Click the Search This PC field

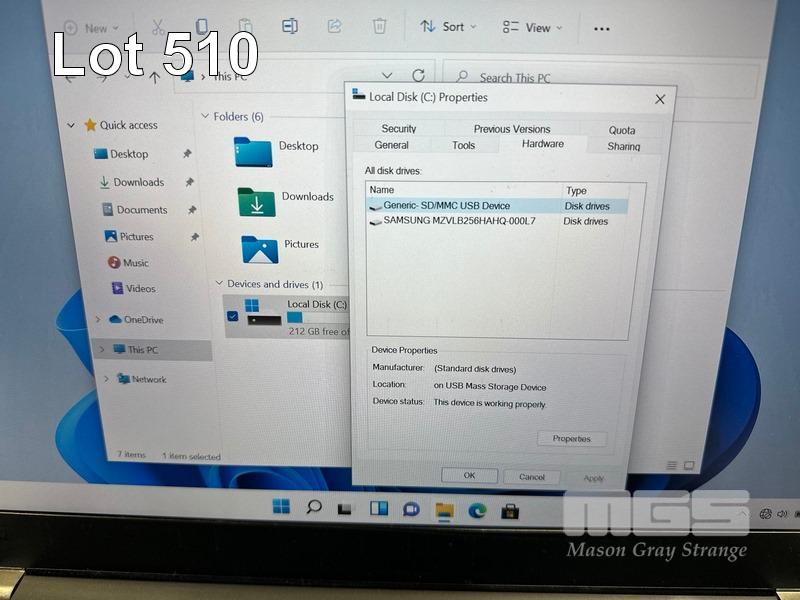(560, 78)
